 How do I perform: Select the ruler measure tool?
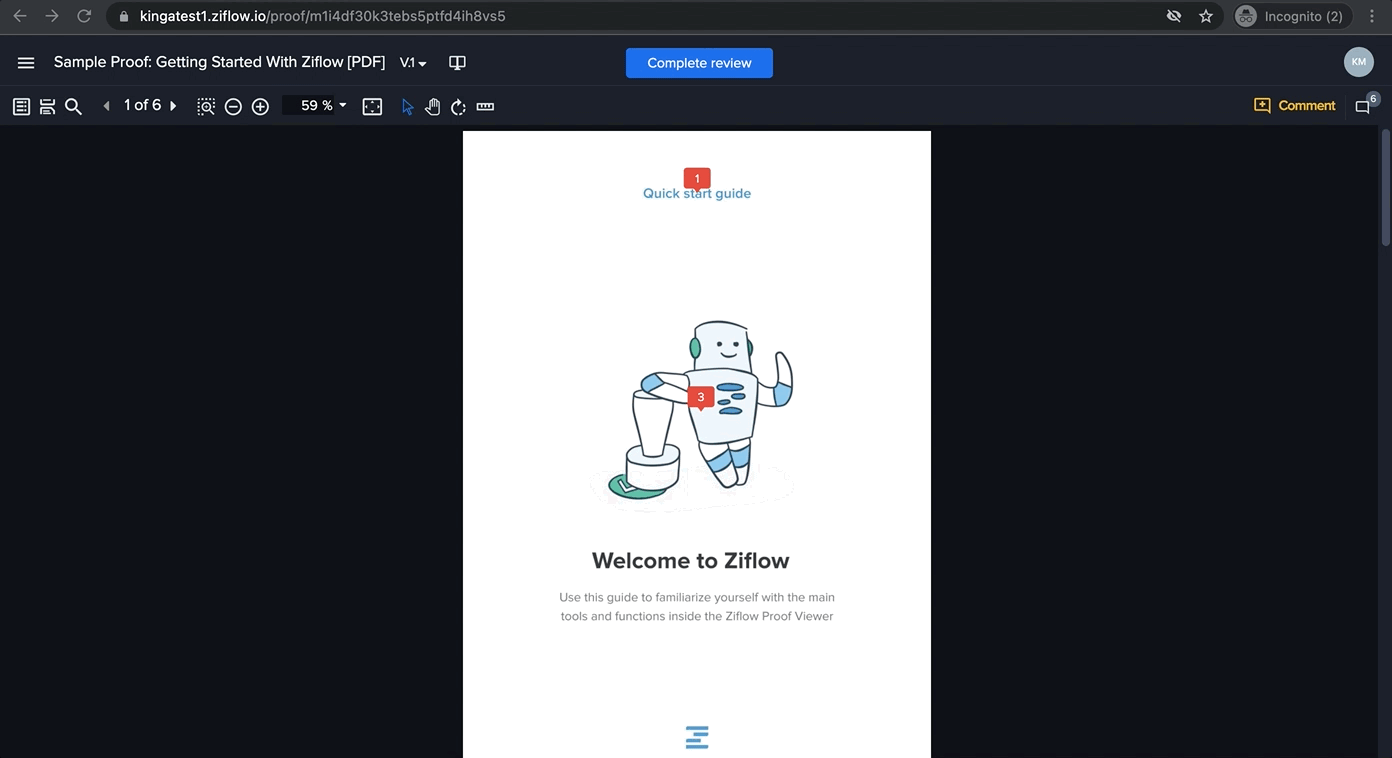485,106
